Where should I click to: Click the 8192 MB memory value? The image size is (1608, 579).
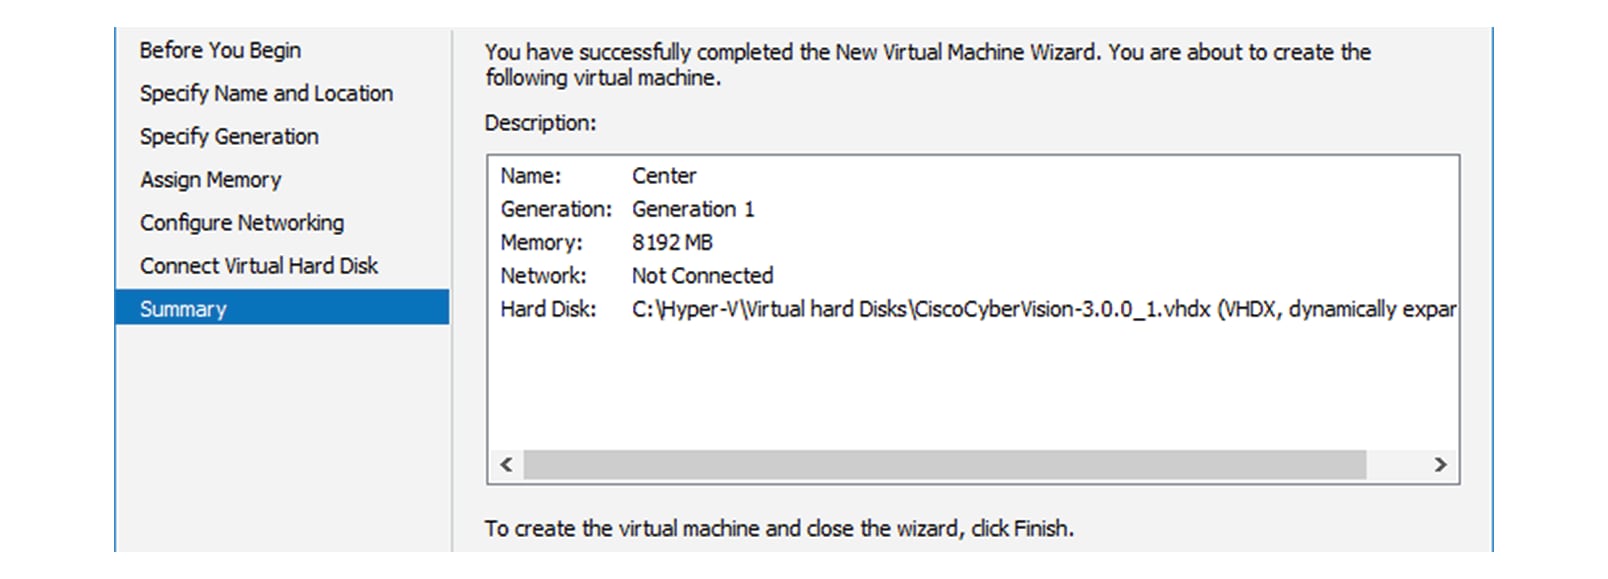point(675,242)
